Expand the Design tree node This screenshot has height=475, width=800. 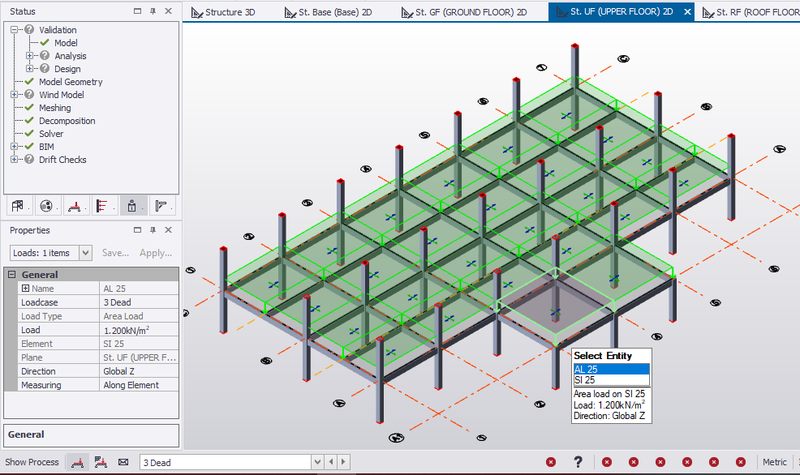pos(30,68)
